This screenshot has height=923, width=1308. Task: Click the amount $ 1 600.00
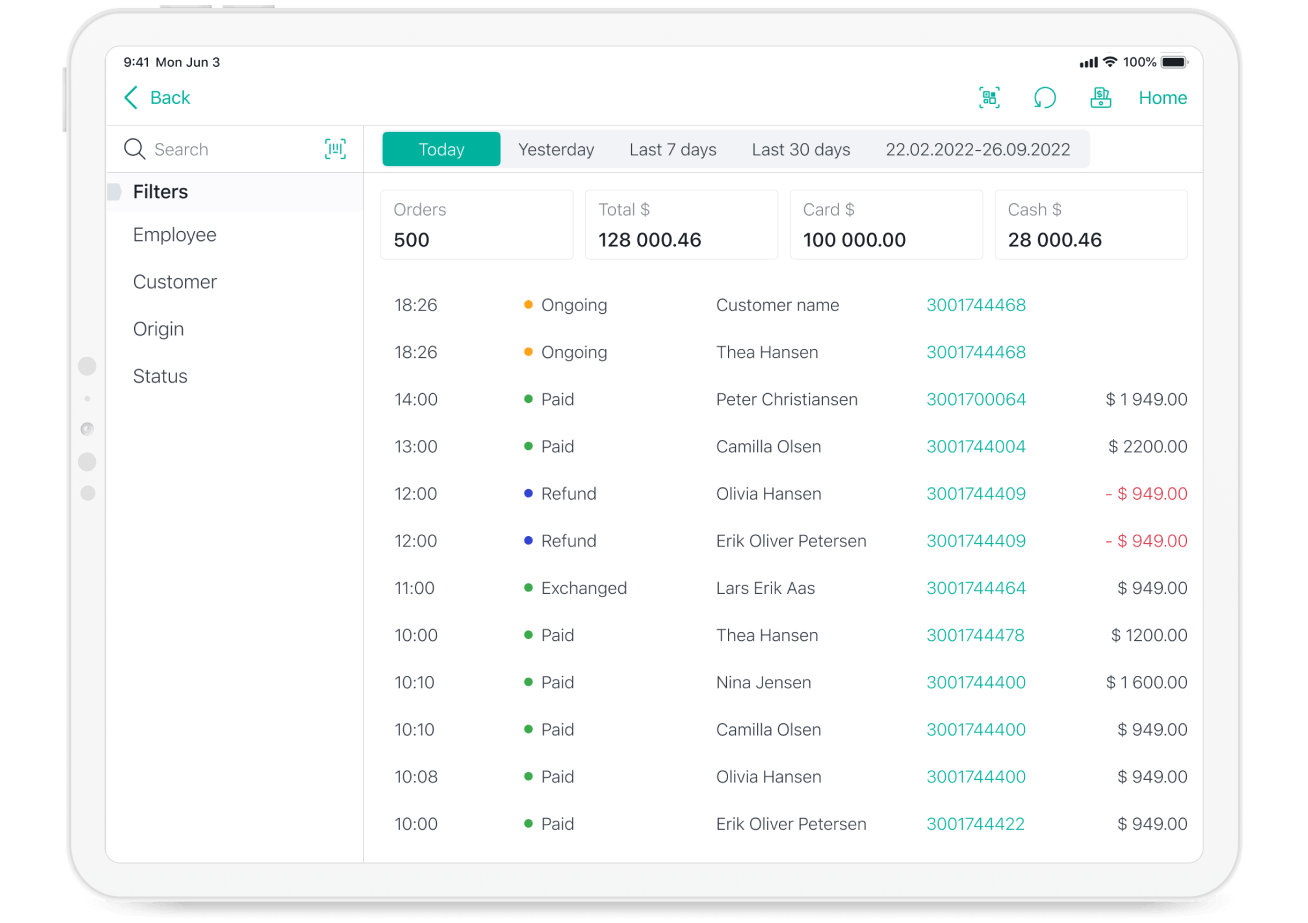[x=1147, y=682]
